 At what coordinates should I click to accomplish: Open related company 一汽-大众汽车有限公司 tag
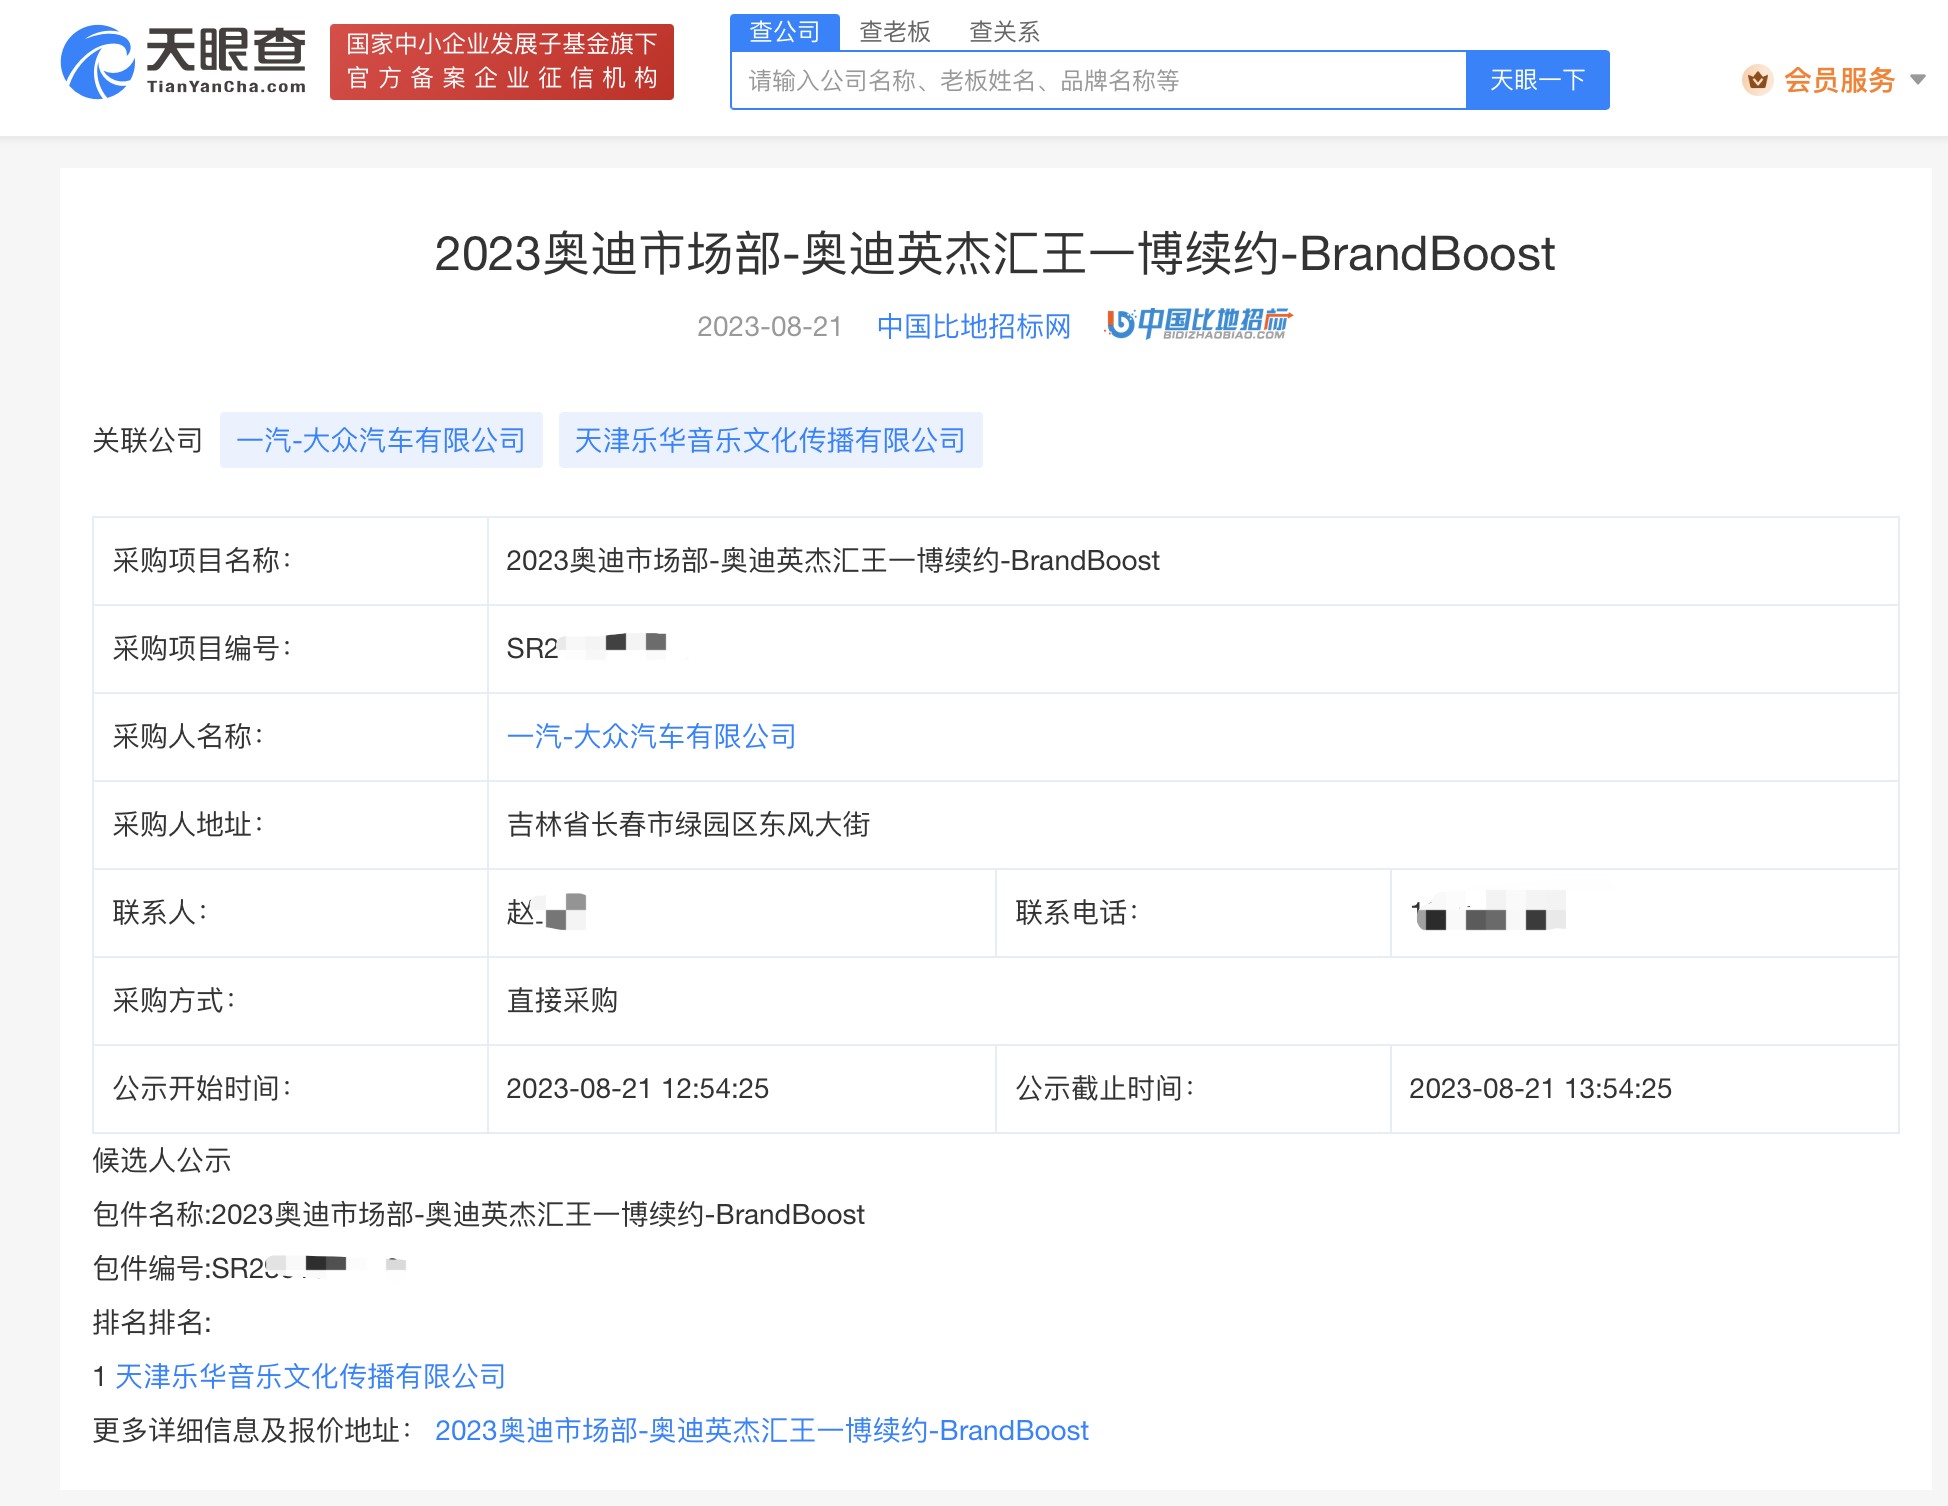click(381, 440)
